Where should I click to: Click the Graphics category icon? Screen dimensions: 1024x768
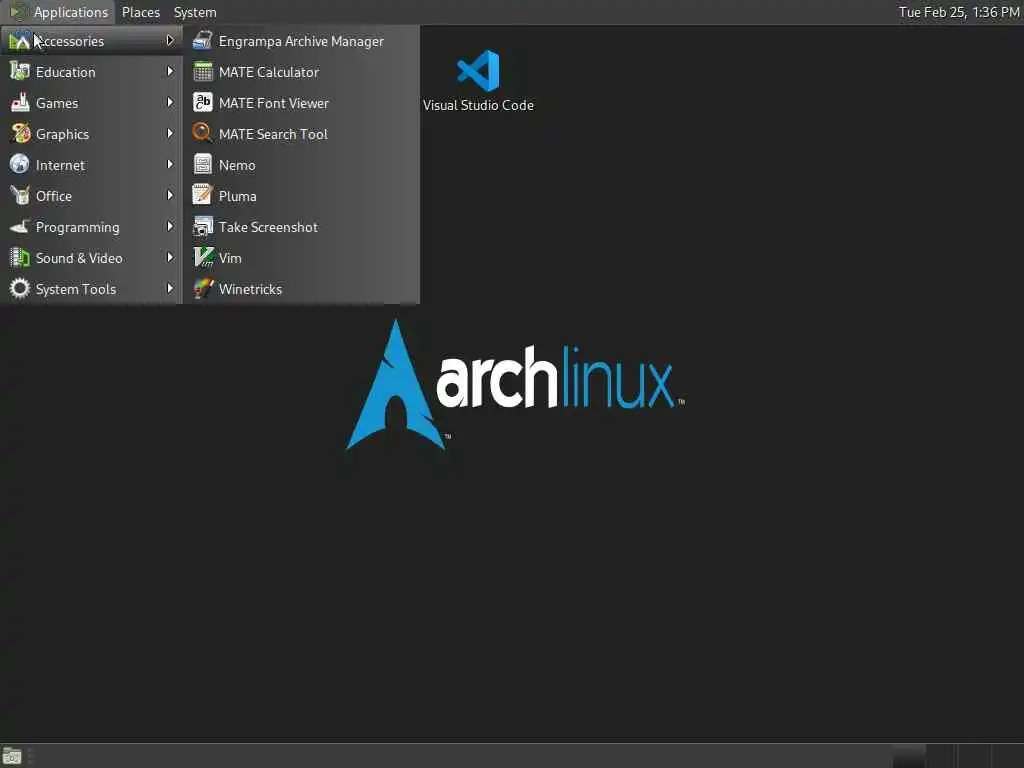(x=20, y=133)
